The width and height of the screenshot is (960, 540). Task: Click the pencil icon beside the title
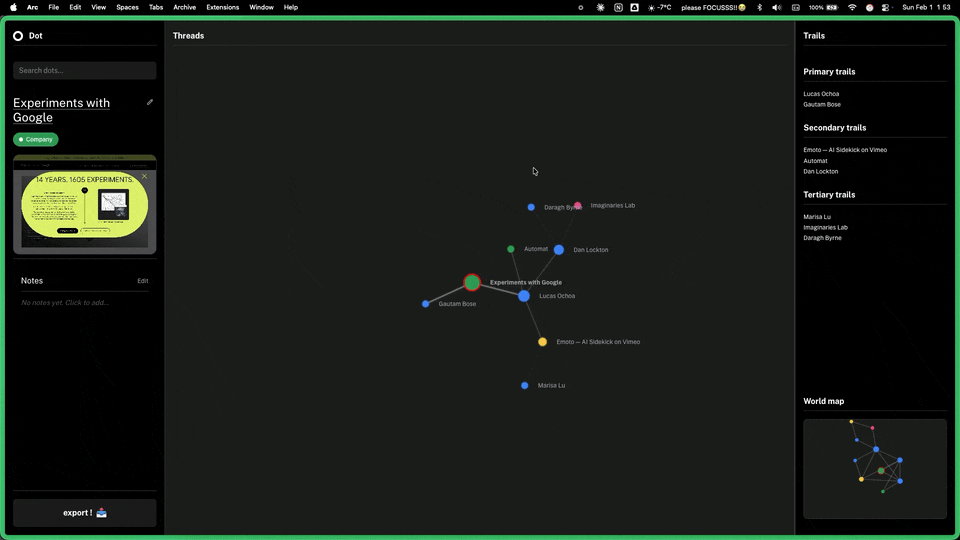click(150, 102)
